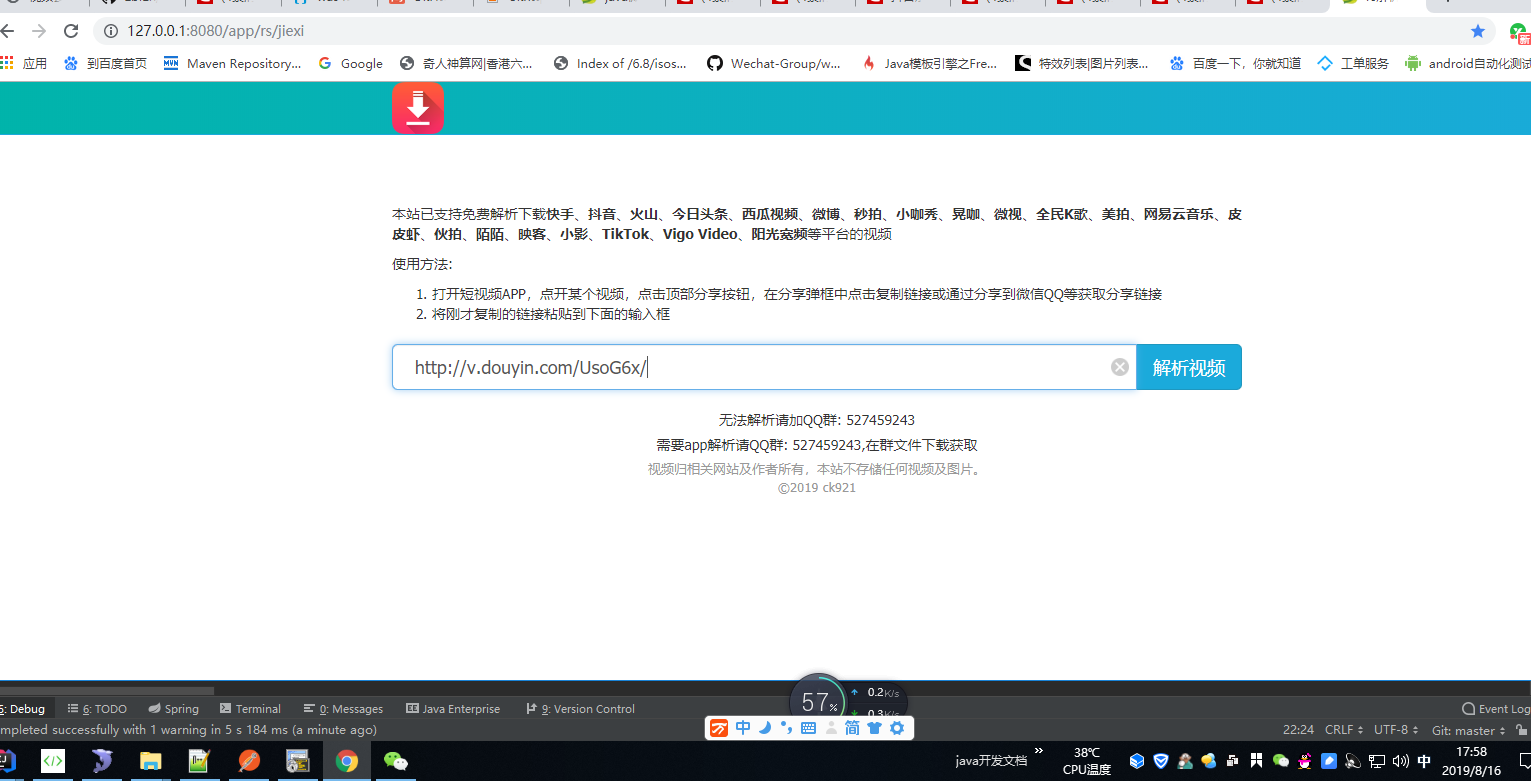Click the red video download logo

click(x=417, y=107)
